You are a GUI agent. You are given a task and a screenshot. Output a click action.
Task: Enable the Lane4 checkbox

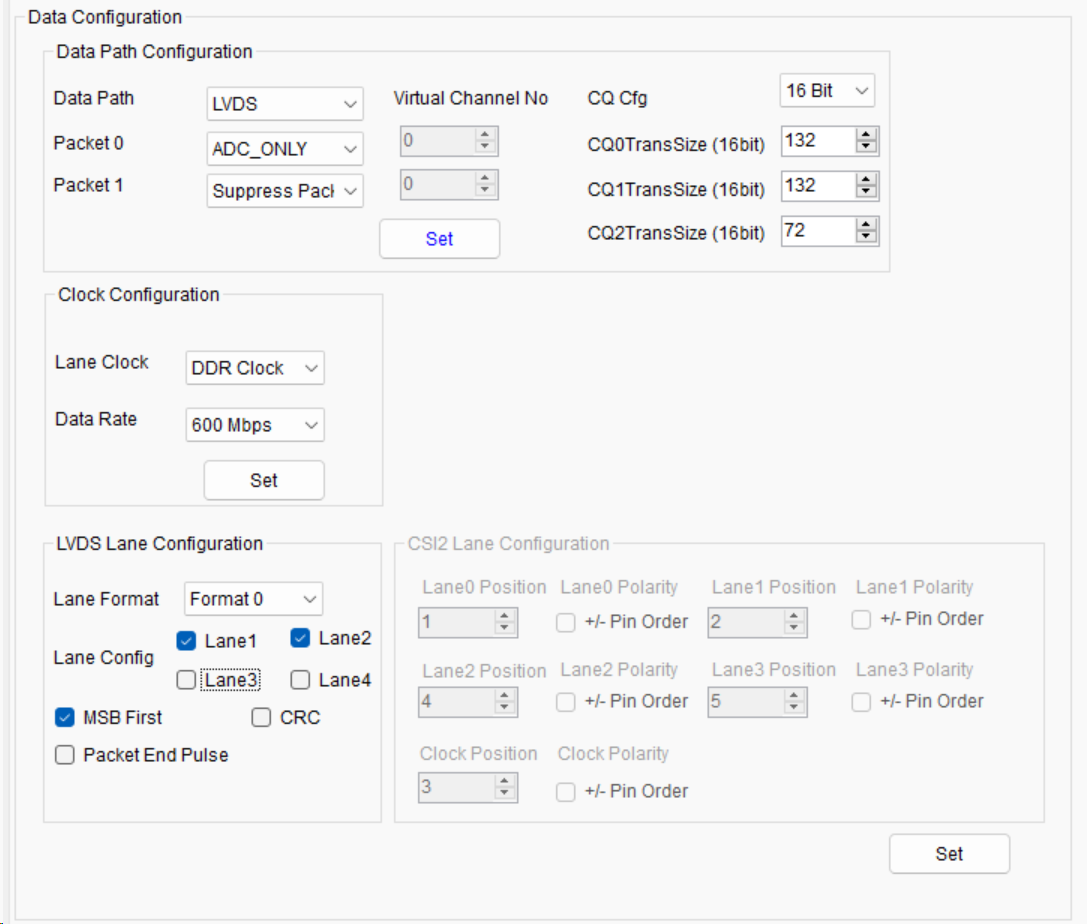coord(300,680)
